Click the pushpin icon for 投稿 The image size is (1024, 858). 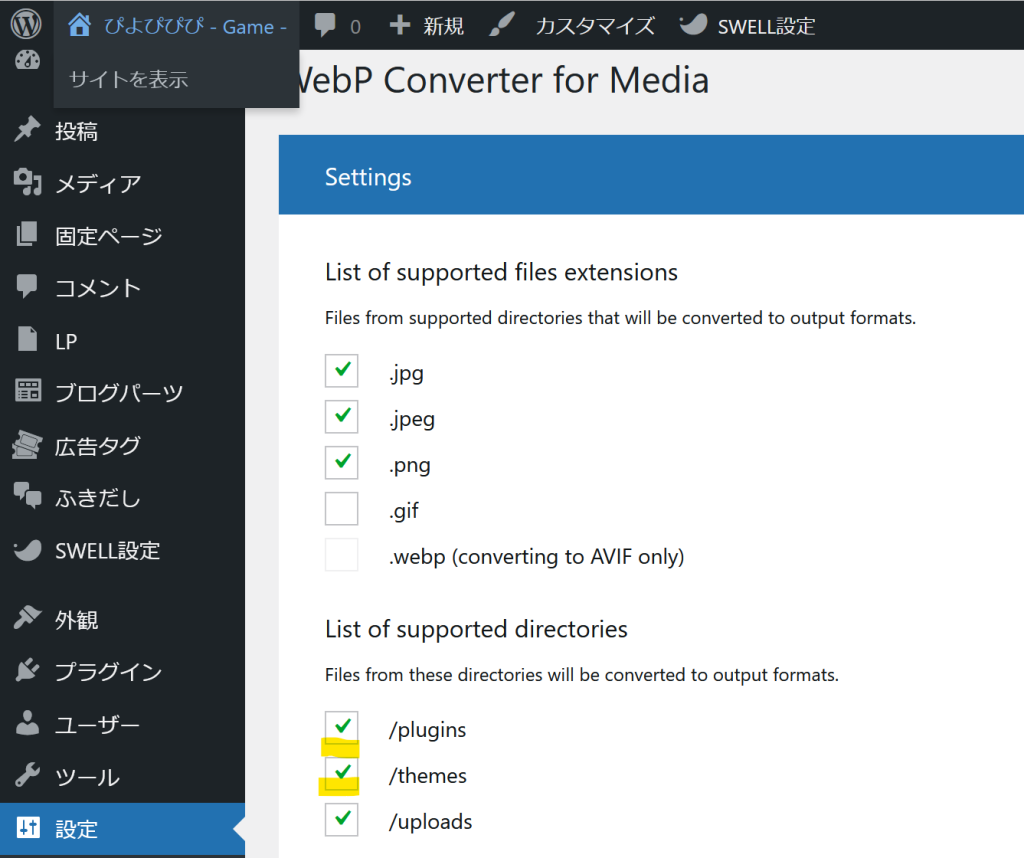27,130
